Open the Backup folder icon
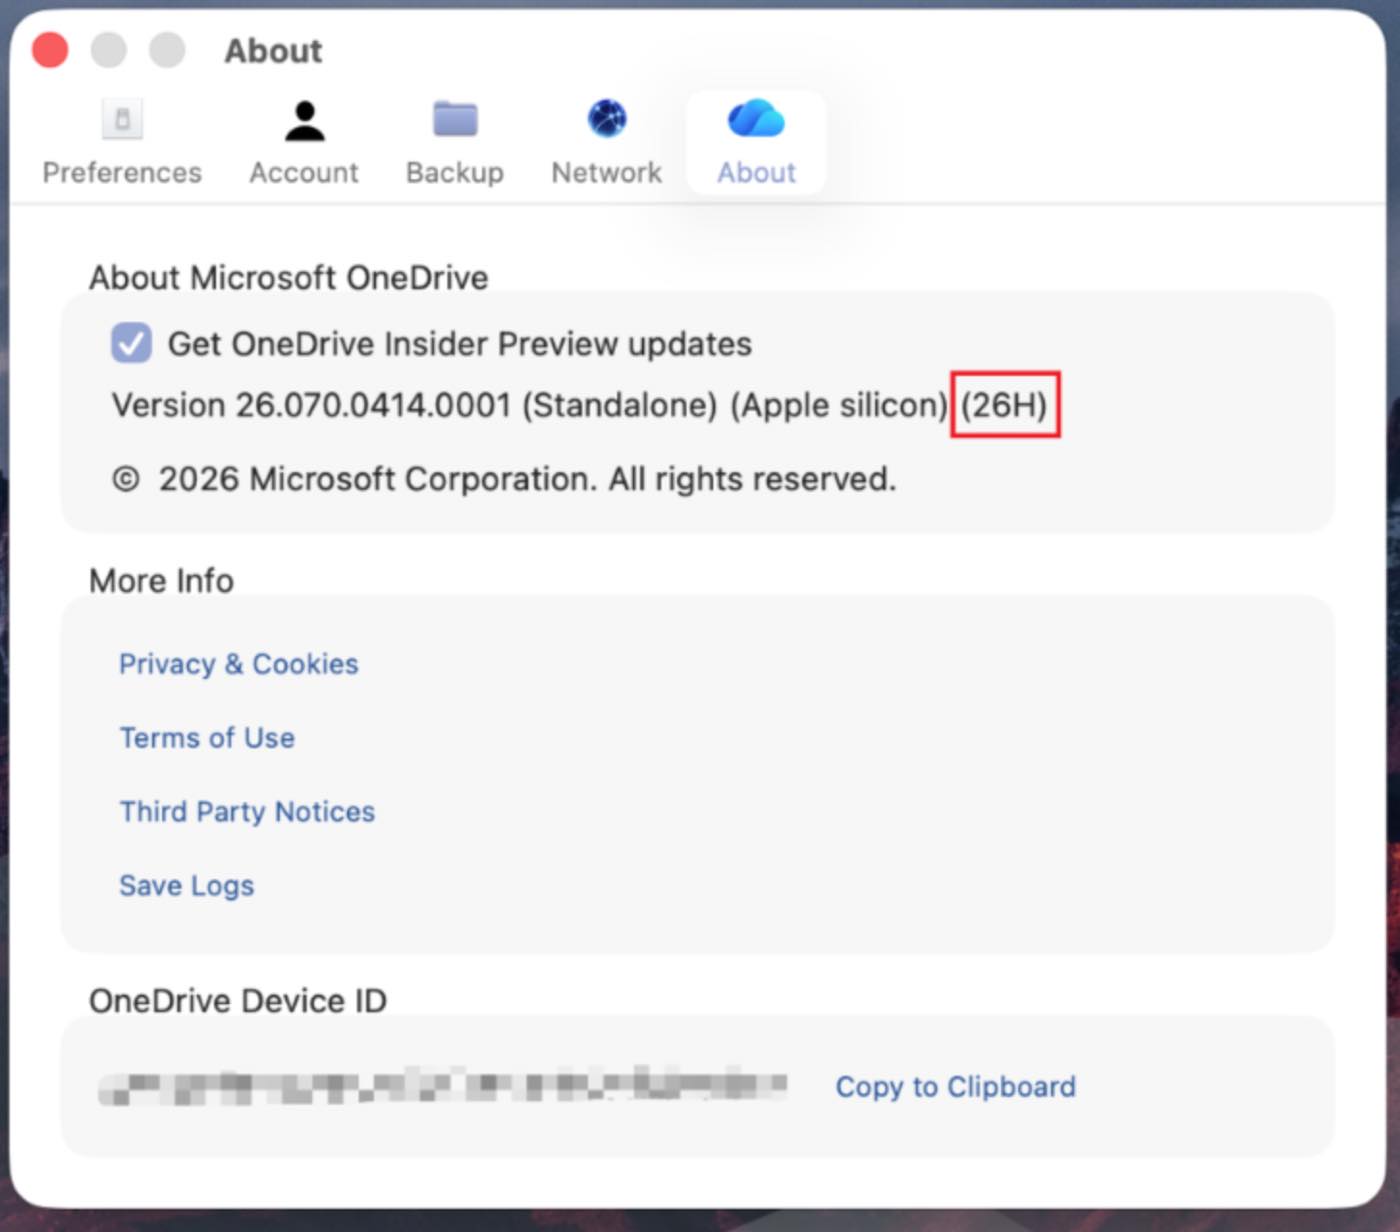This screenshot has width=1400, height=1232. [x=455, y=119]
